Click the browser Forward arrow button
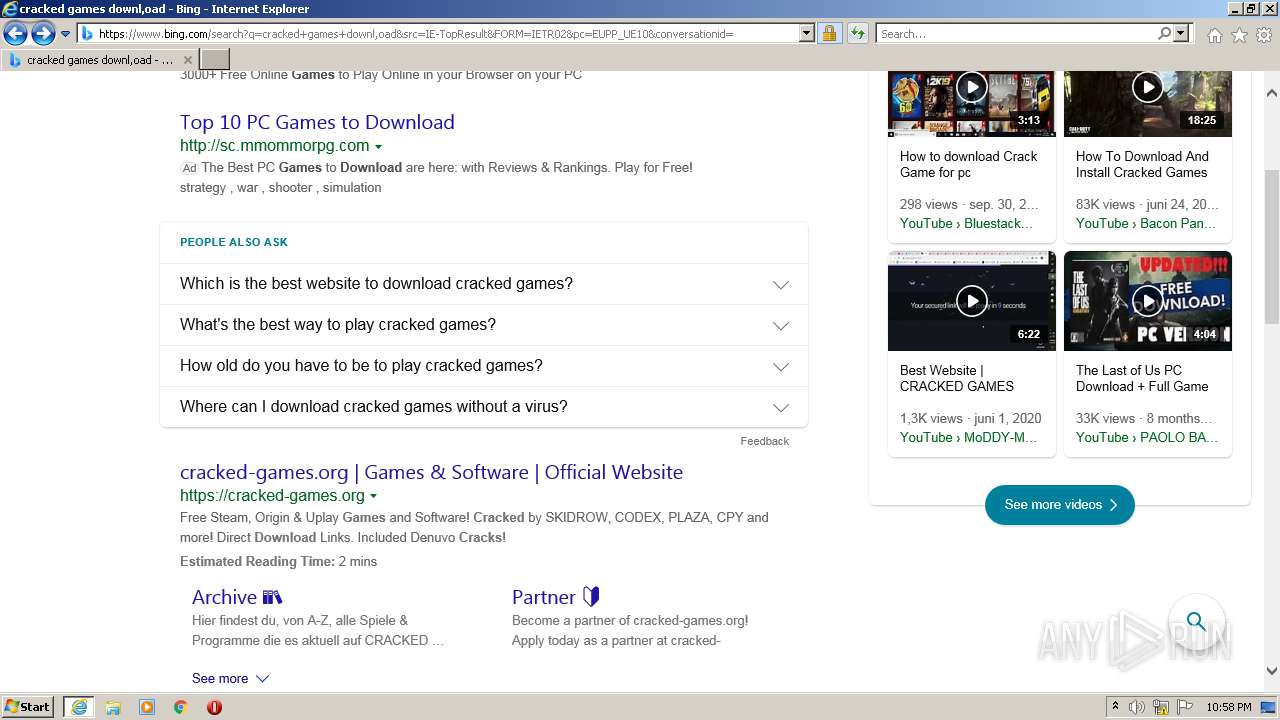This screenshot has width=1280, height=720. click(x=43, y=34)
